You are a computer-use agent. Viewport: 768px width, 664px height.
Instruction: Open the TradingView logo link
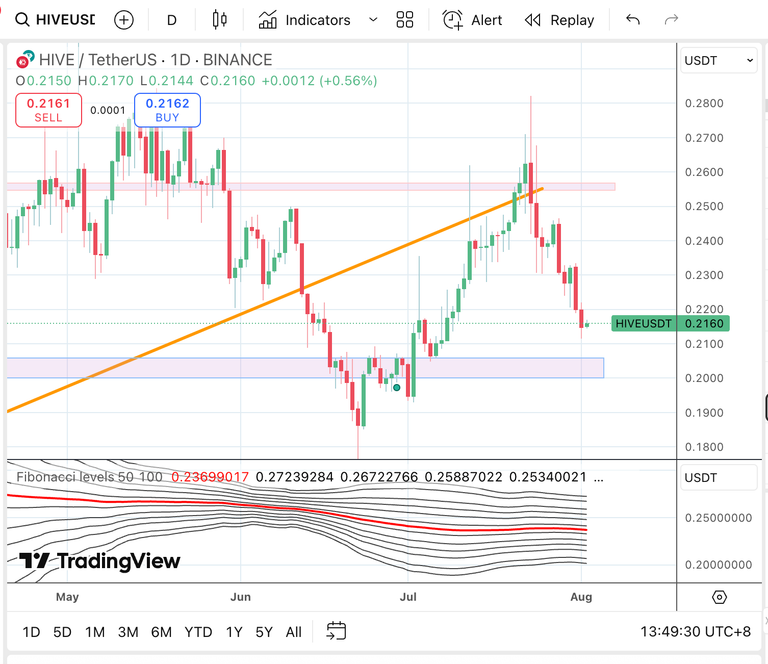pyautogui.click(x=99, y=561)
